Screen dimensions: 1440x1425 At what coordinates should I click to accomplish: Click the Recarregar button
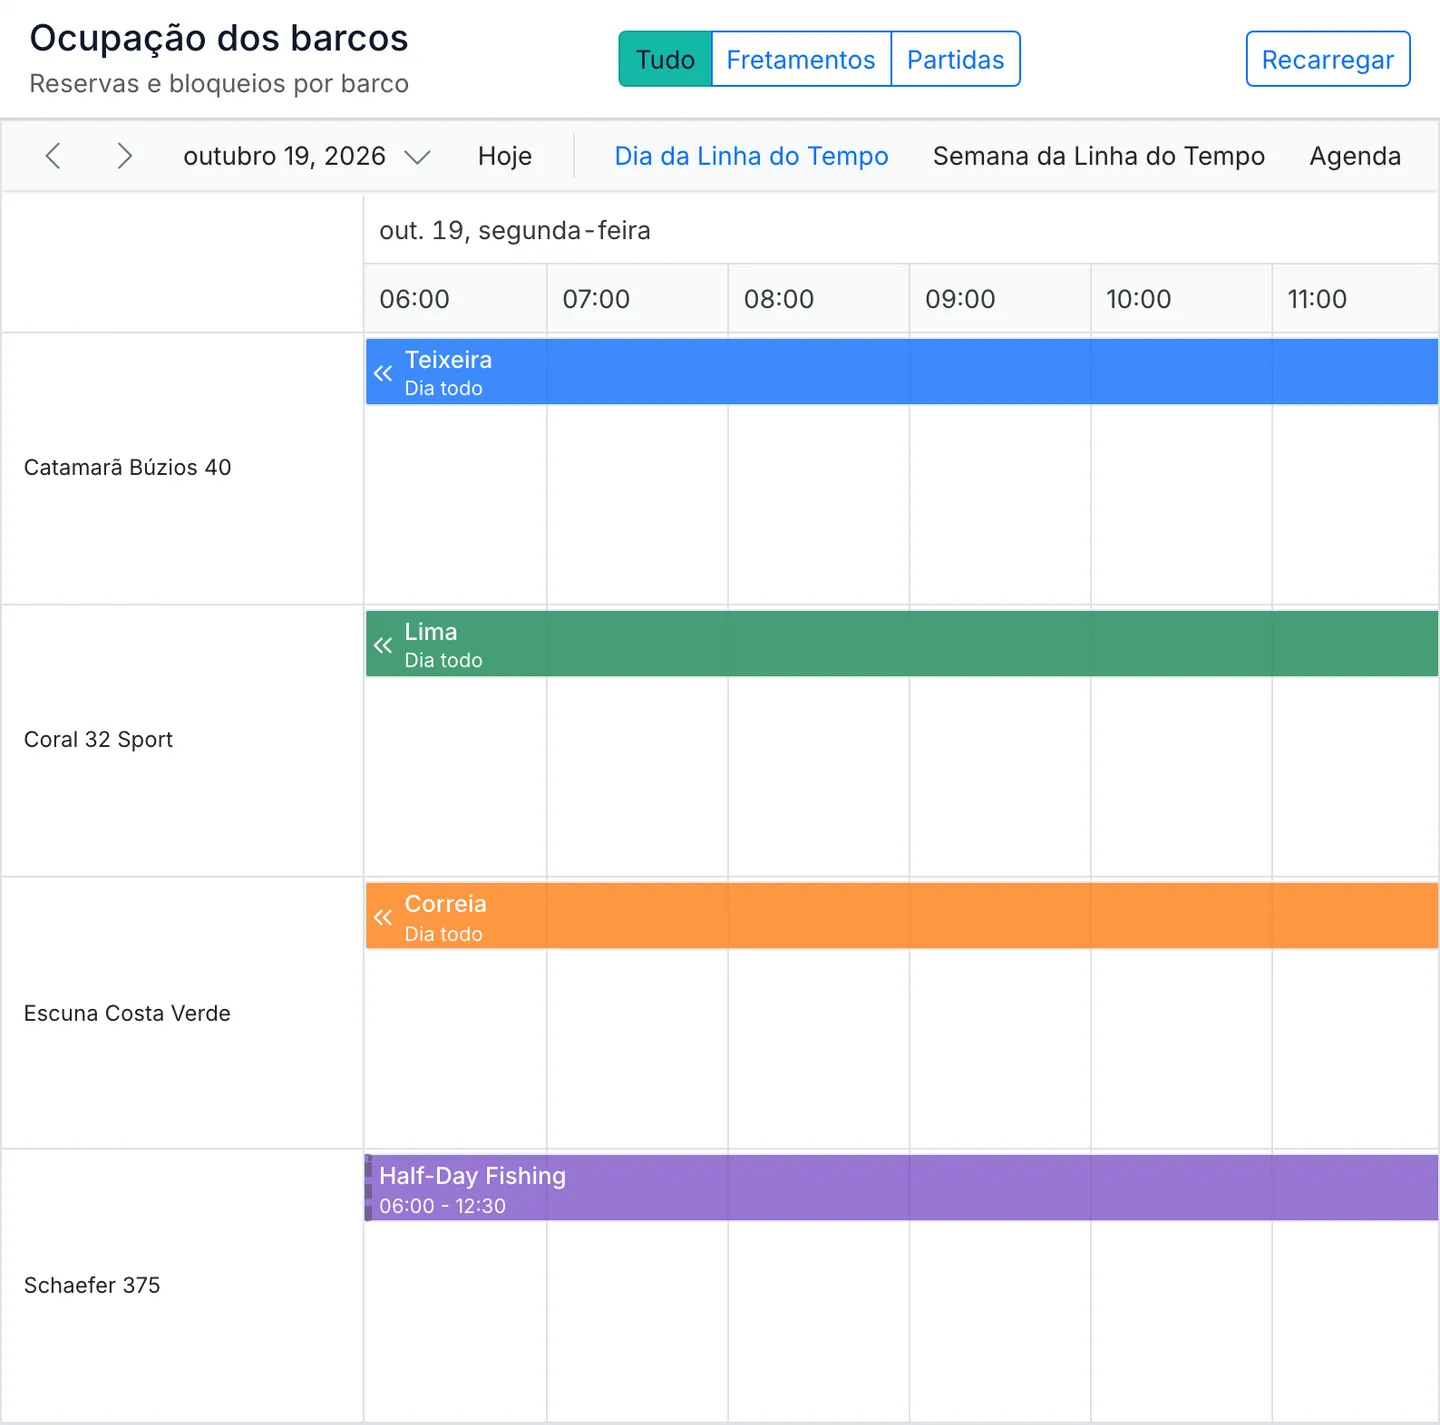pos(1328,59)
